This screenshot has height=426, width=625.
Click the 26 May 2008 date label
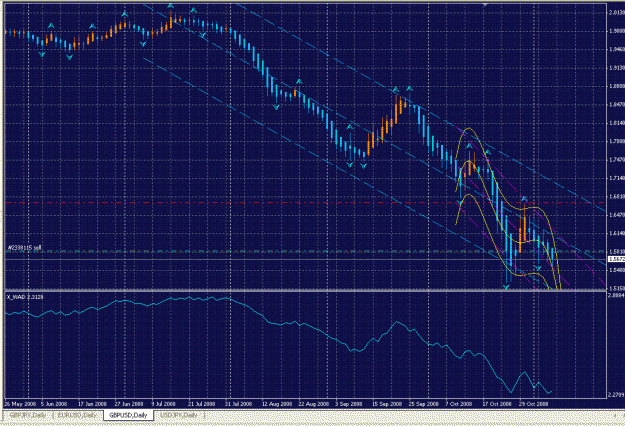coord(19,404)
